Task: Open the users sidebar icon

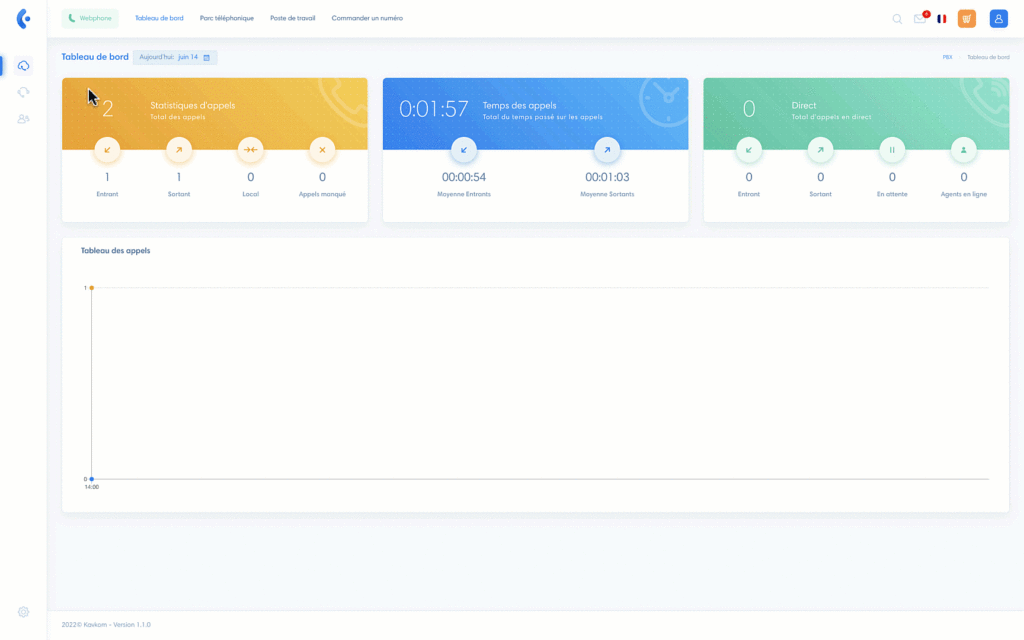Action: click(x=23, y=119)
